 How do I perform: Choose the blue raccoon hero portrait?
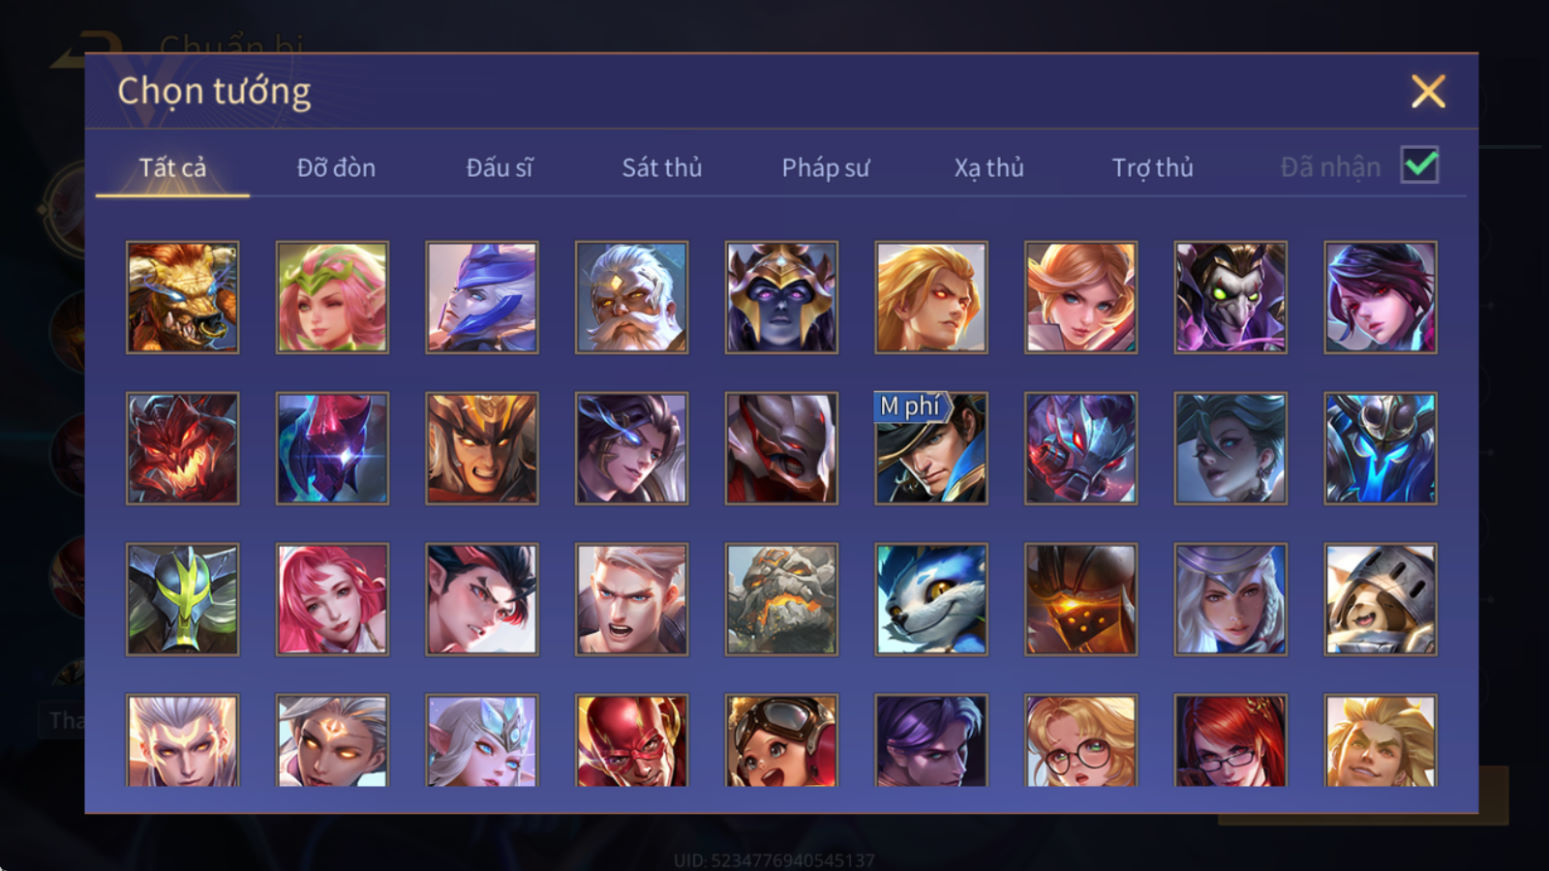pyautogui.click(x=931, y=599)
